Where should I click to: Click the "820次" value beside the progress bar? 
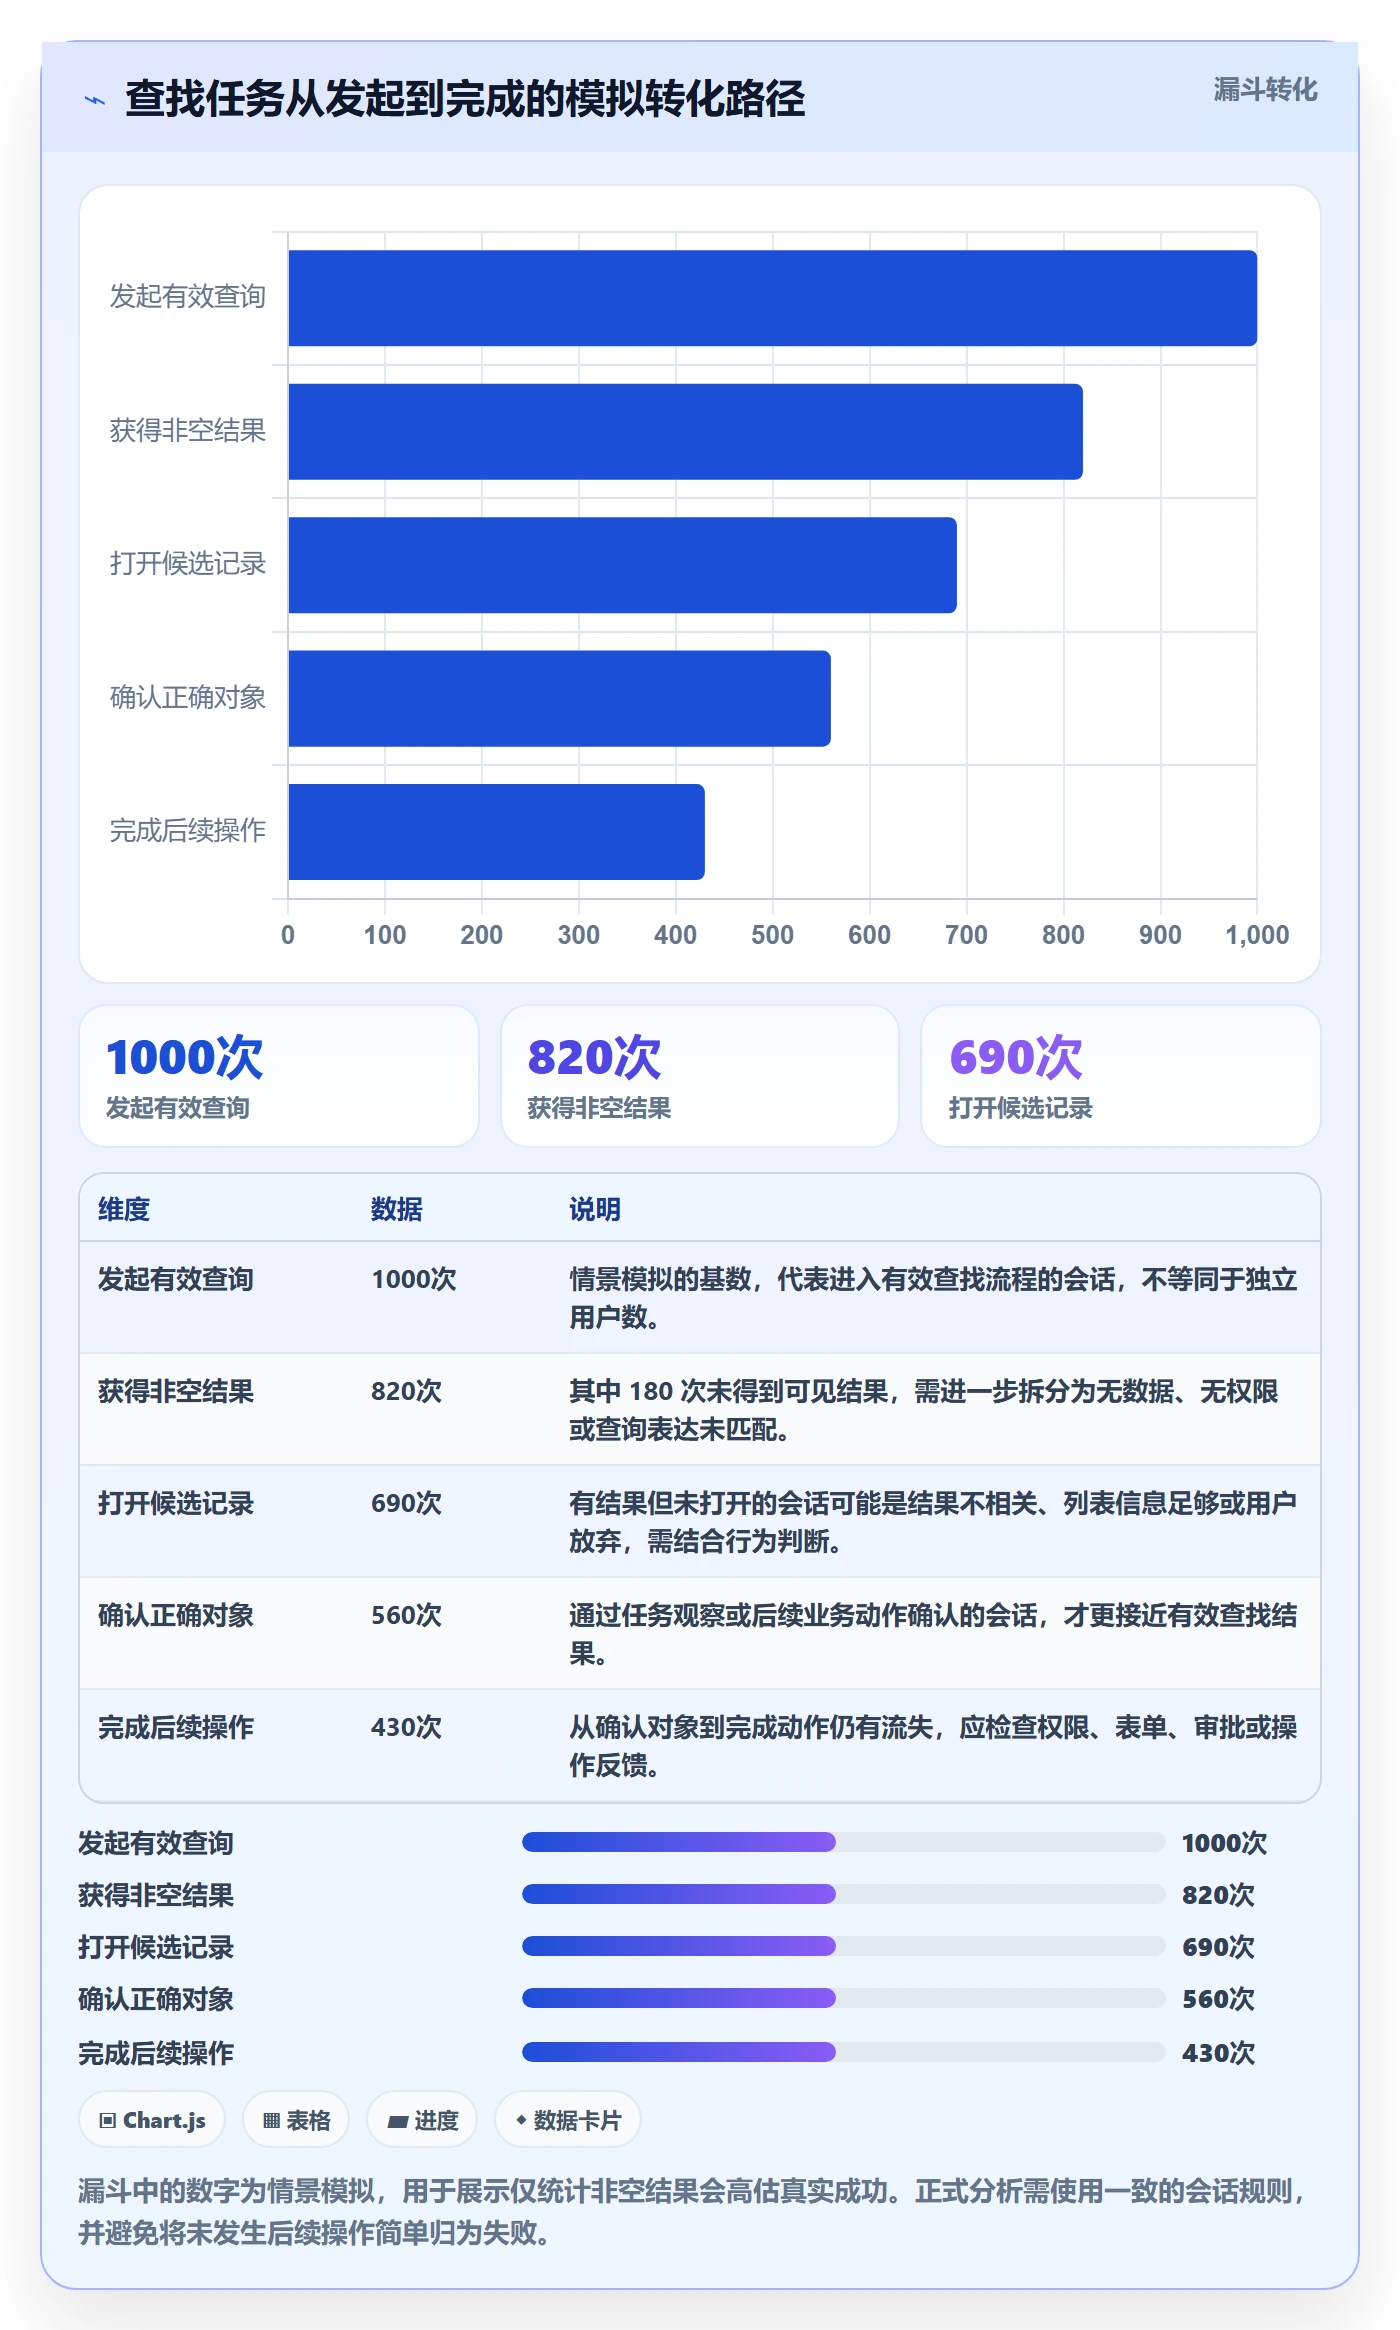[1218, 1895]
